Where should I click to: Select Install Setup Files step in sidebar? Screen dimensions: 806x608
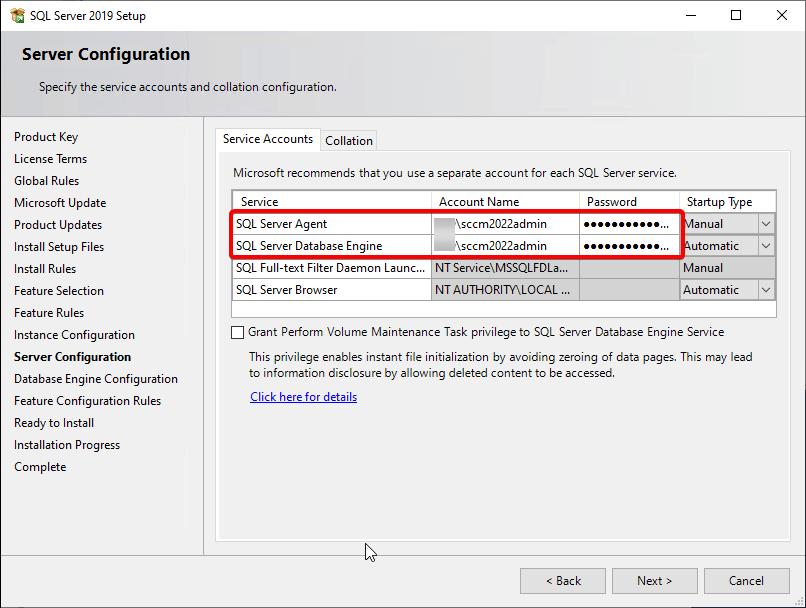(x=59, y=248)
